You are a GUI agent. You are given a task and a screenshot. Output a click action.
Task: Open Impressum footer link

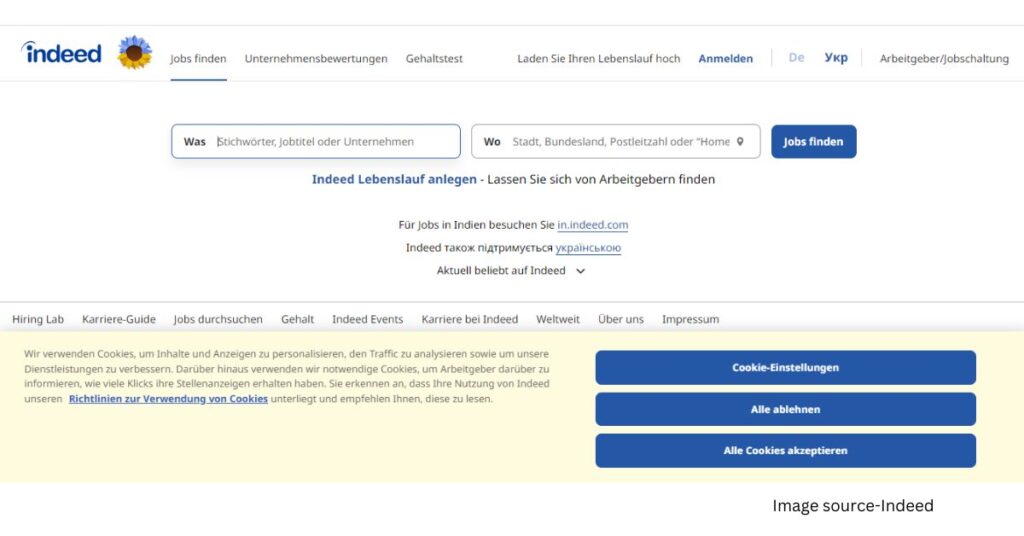[x=690, y=319]
